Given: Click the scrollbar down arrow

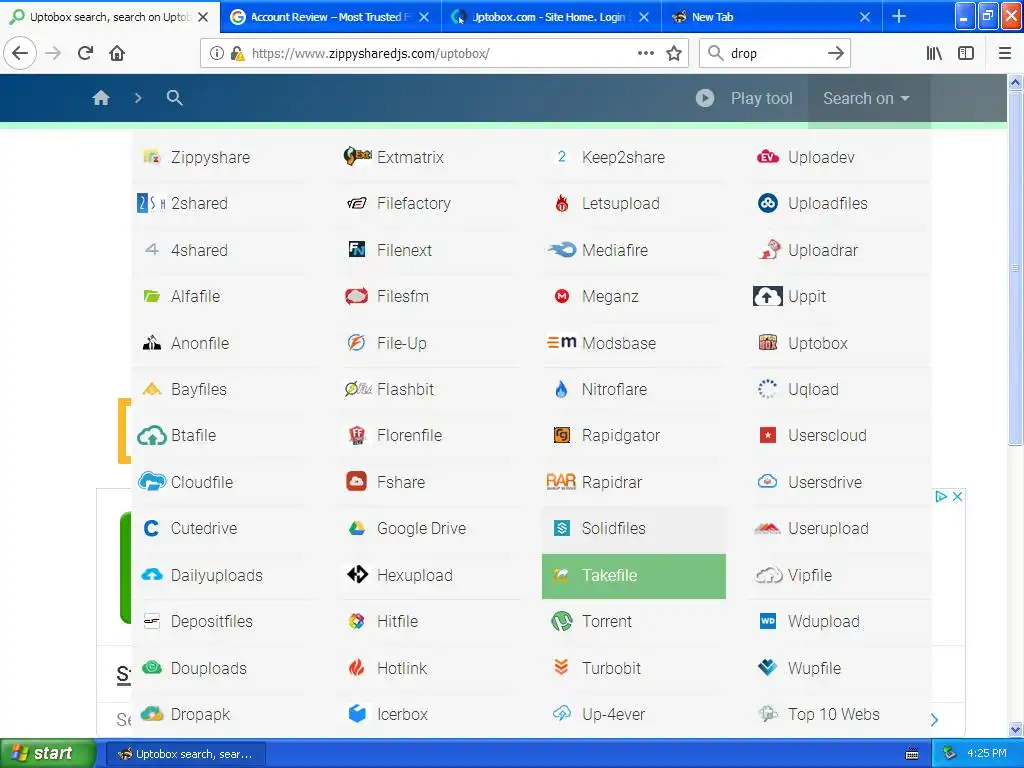Looking at the screenshot, I should (x=1015, y=729).
